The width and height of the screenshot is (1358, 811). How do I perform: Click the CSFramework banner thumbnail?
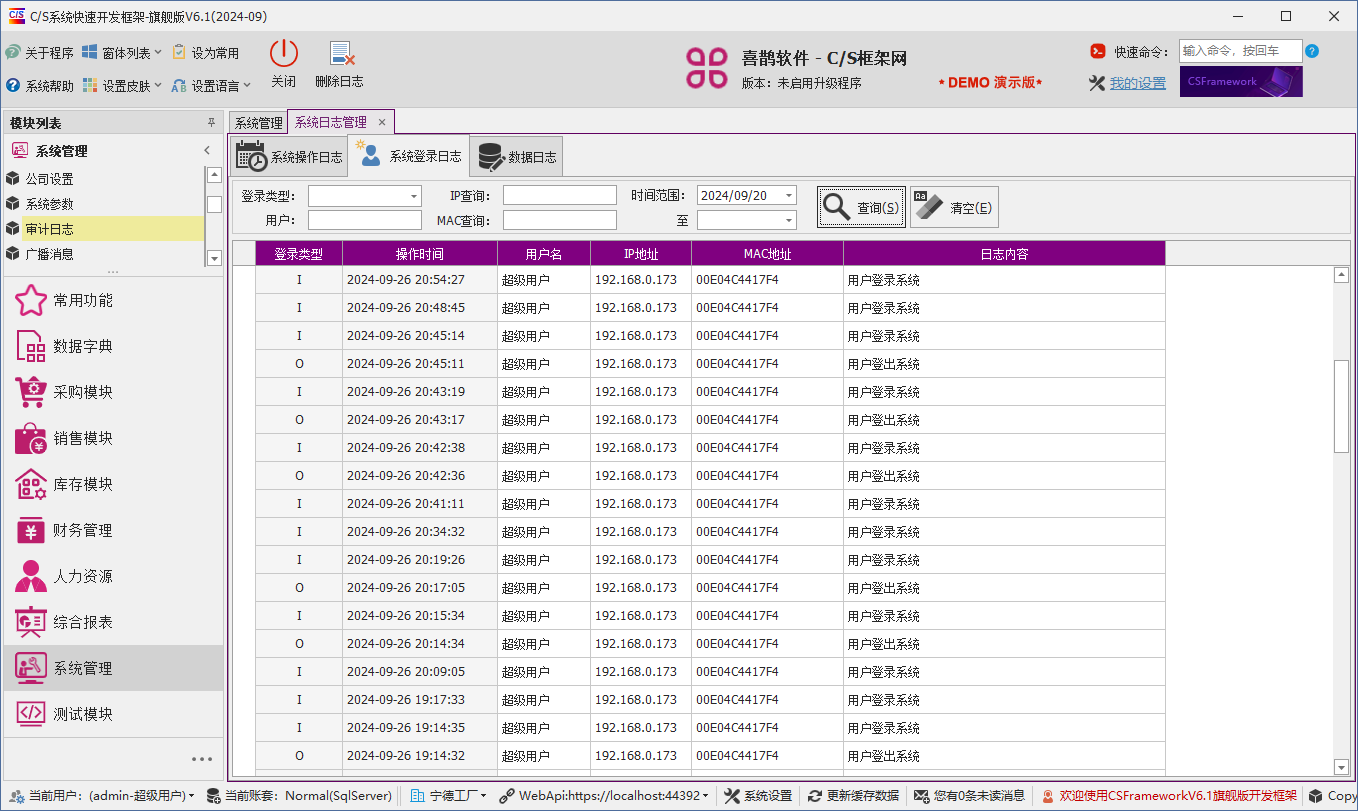[x=1241, y=82]
